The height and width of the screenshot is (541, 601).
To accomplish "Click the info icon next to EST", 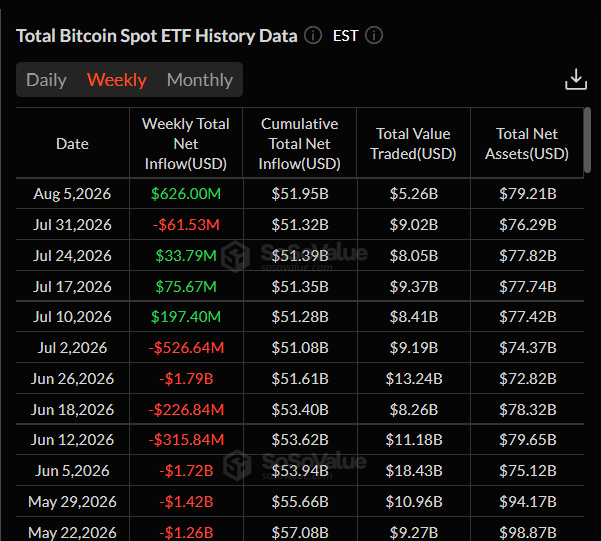I will (x=374, y=36).
